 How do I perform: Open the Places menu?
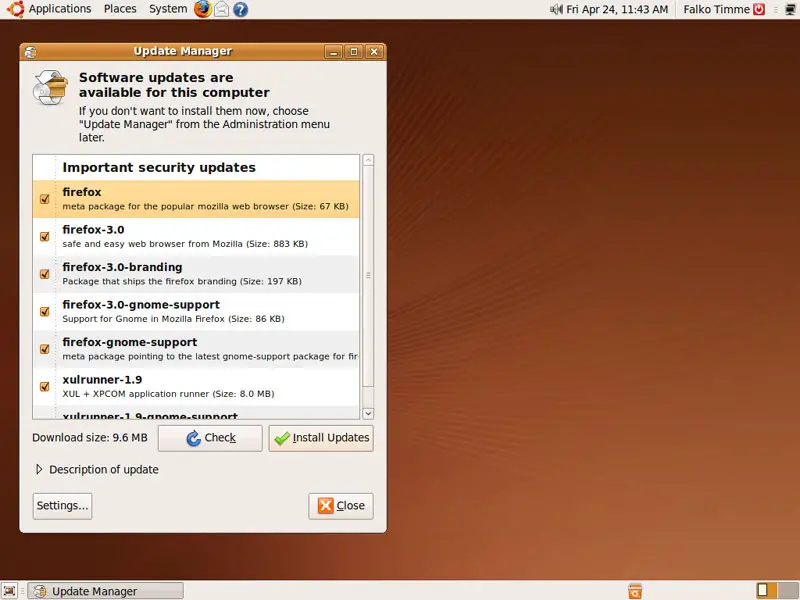(x=120, y=9)
